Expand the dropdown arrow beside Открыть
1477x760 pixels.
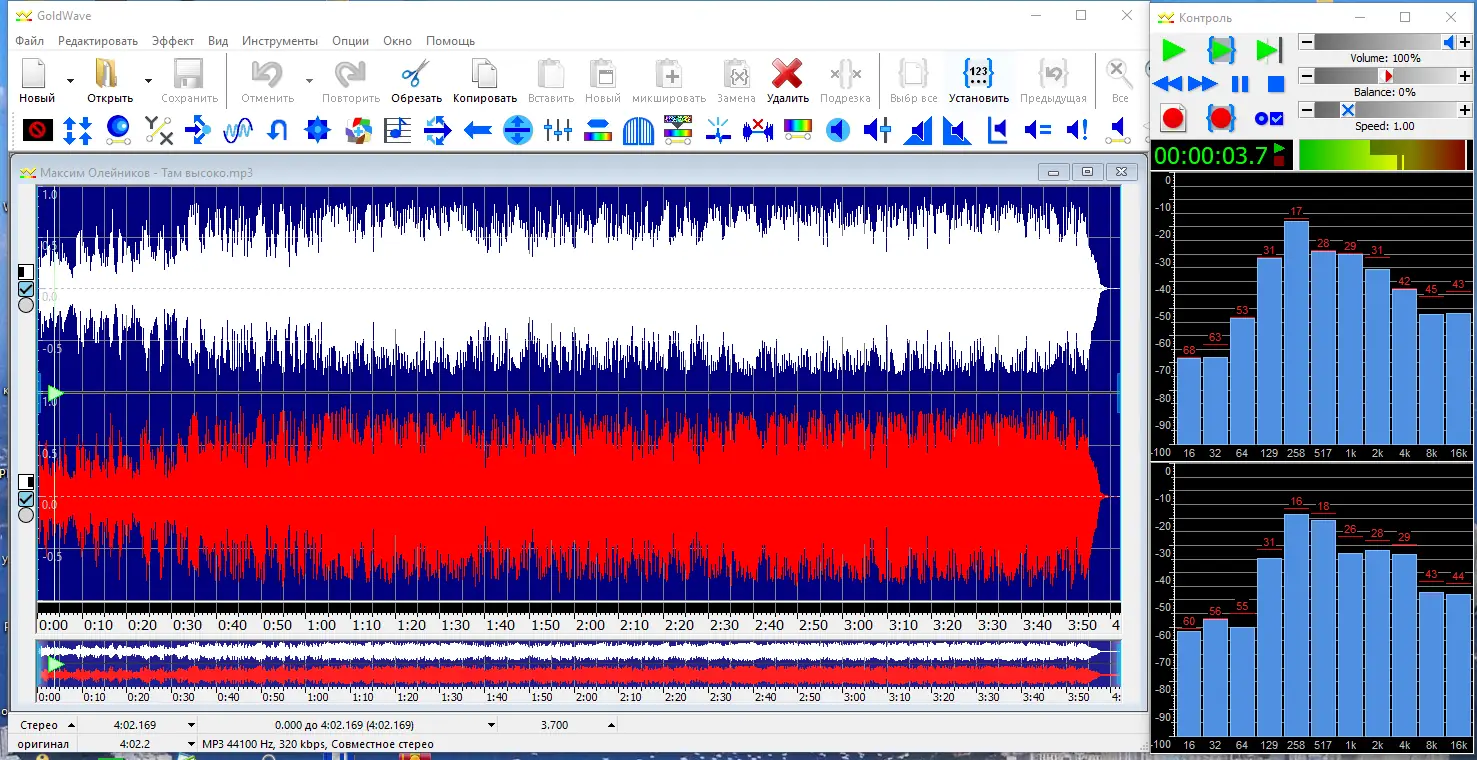[148, 80]
